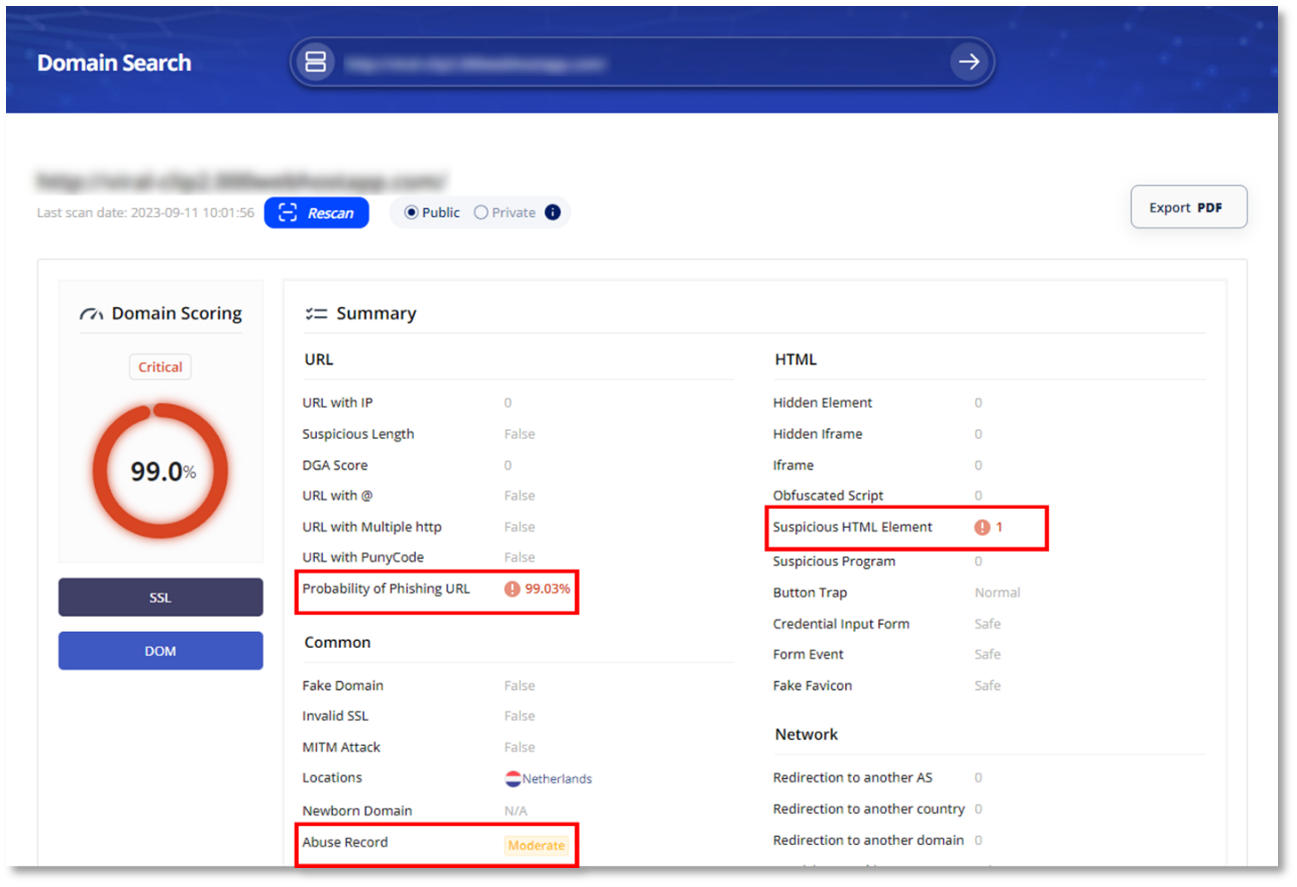1297x887 pixels.
Task: Click the 99.0% score ring
Action: pyautogui.click(x=160, y=471)
